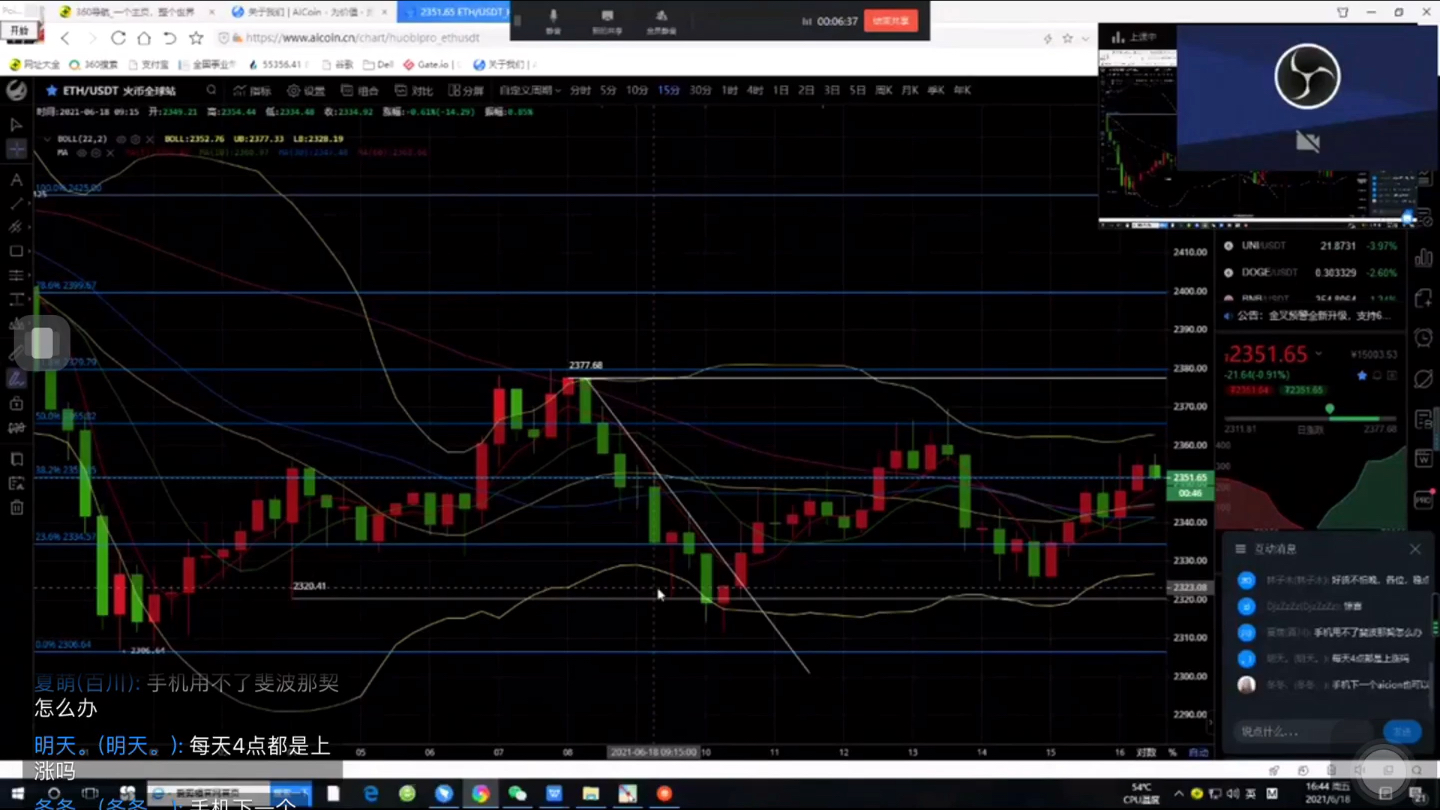Image resolution: width=1440 pixels, height=810 pixels.
Task: Click the 说点什么 chat input field
Action: tap(1305, 732)
